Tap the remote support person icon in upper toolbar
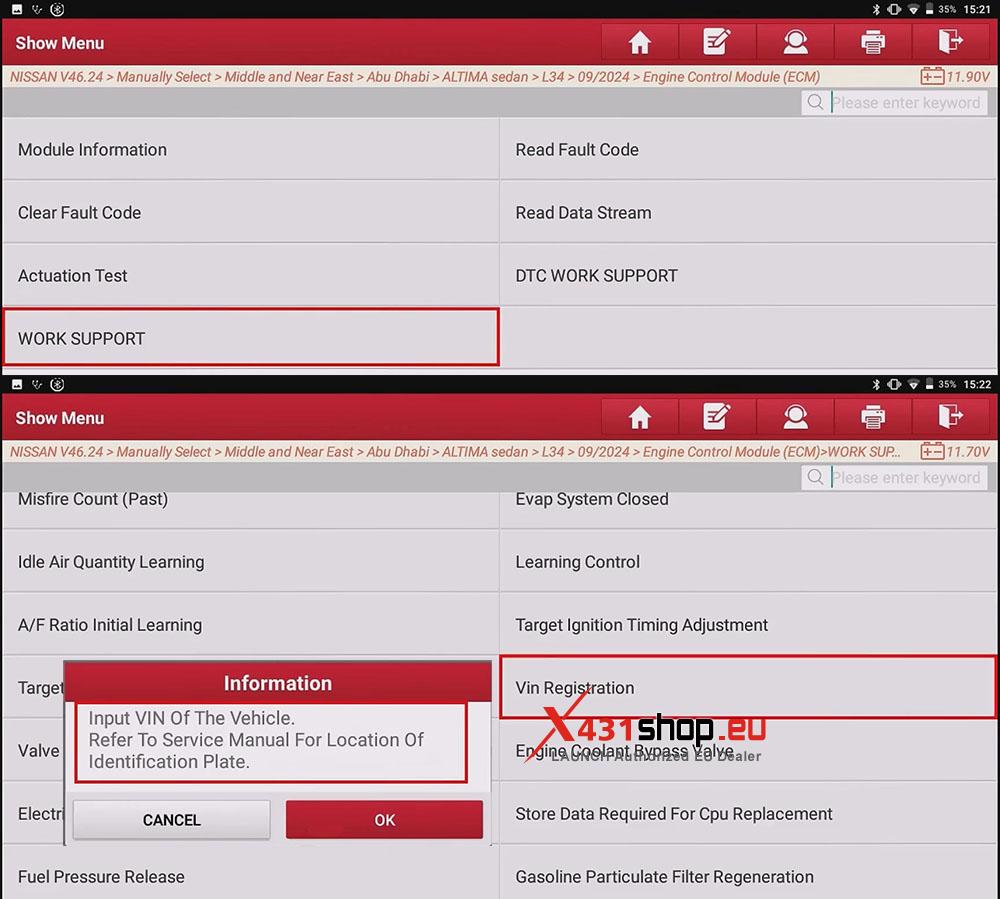1000x899 pixels. pyautogui.click(x=795, y=43)
